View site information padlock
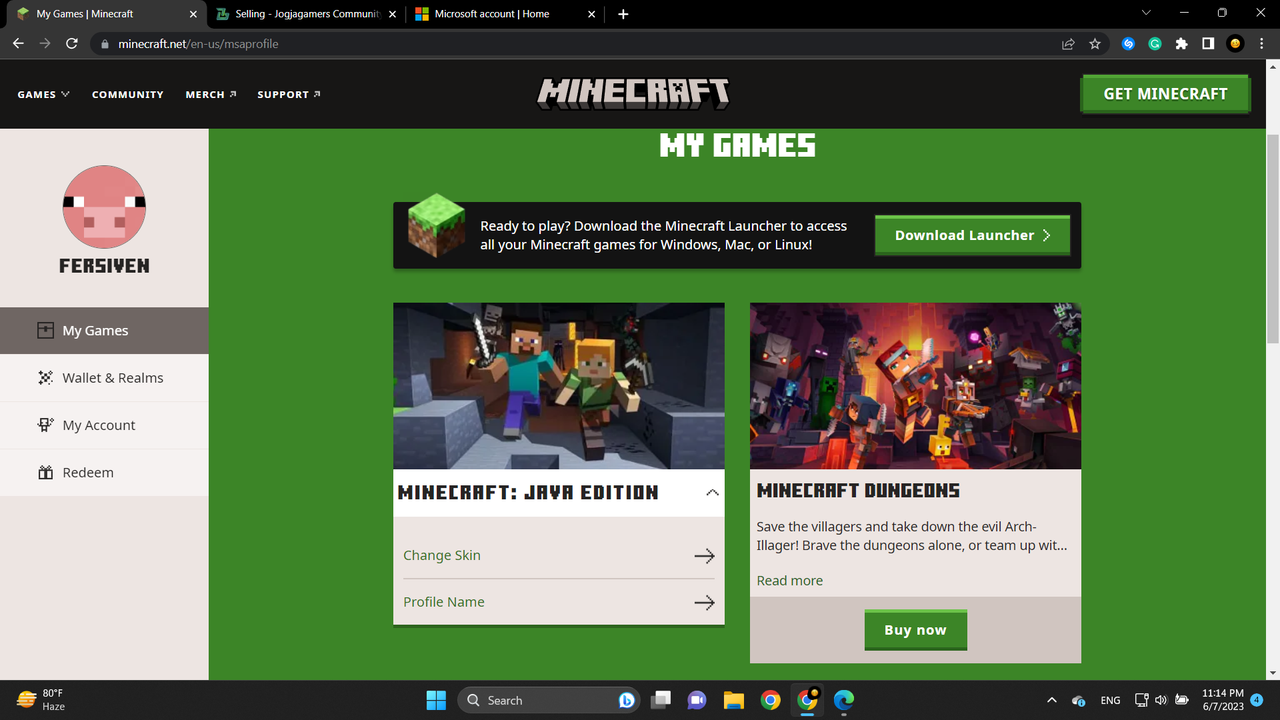The height and width of the screenshot is (720, 1280). [105, 44]
